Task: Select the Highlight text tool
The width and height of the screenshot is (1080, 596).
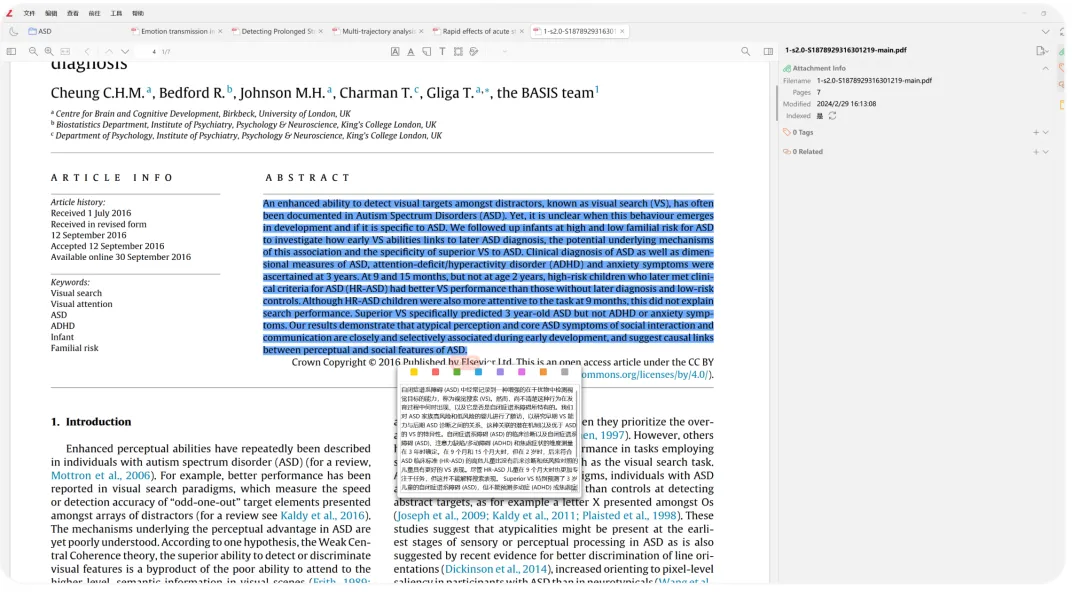Action: [395, 52]
